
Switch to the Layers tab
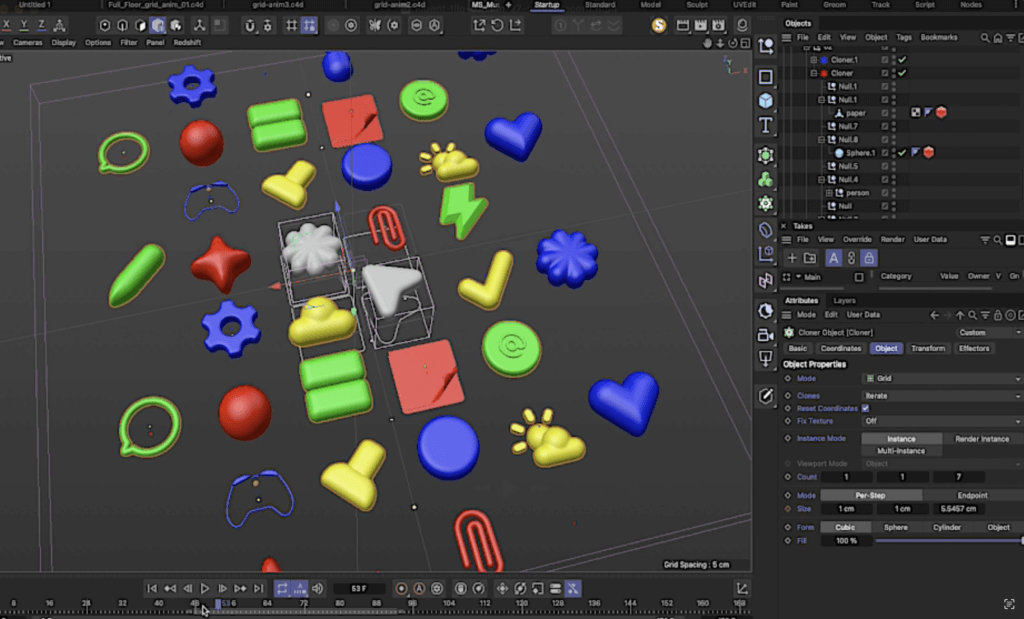click(x=844, y=300)
